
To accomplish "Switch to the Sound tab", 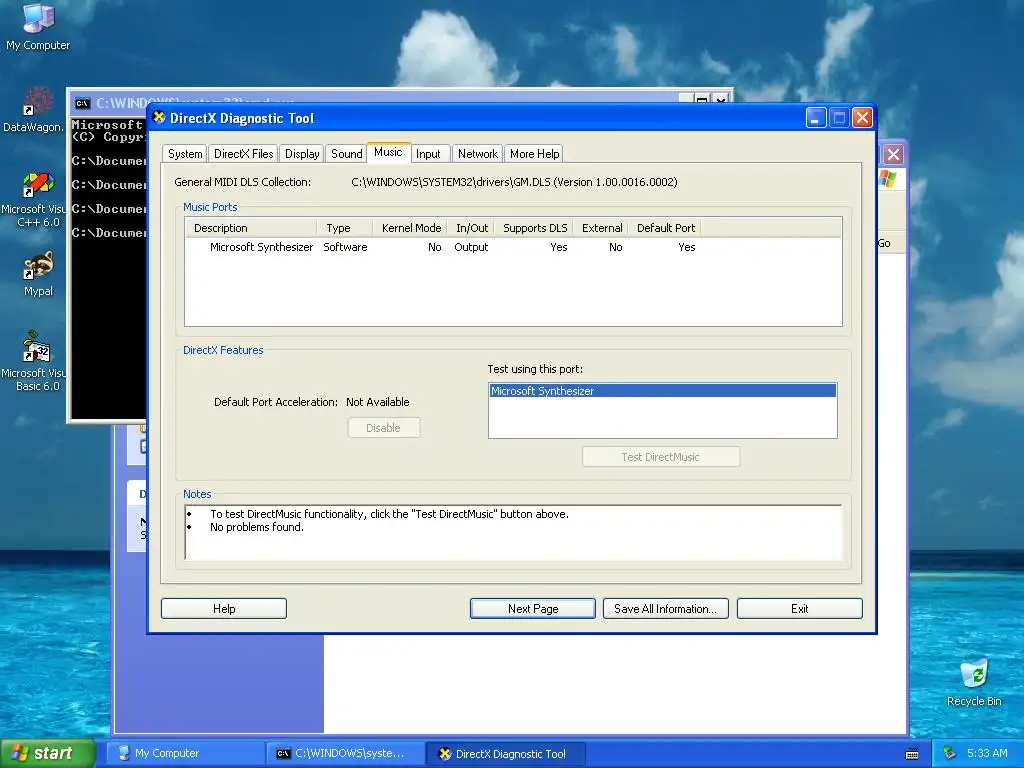I will 346,153.
